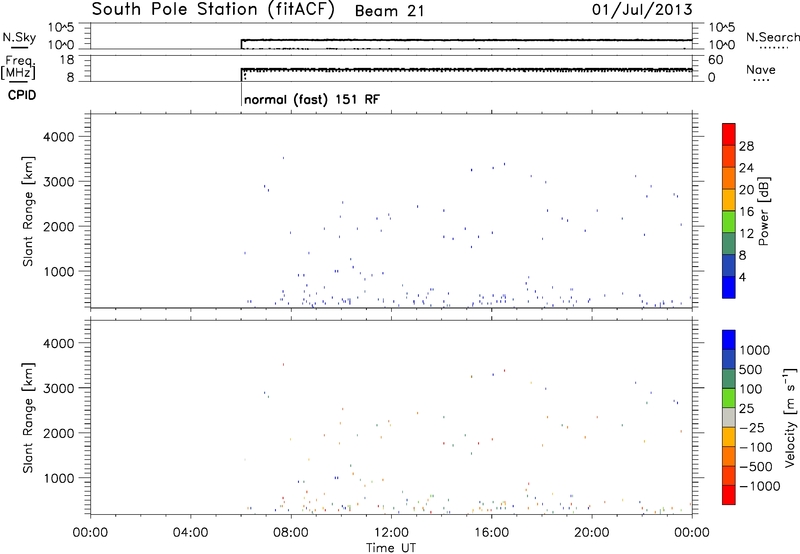Click the light green 12–16 dB Power swatch
This screenshot has height=554, width=800.
(729, 222)
